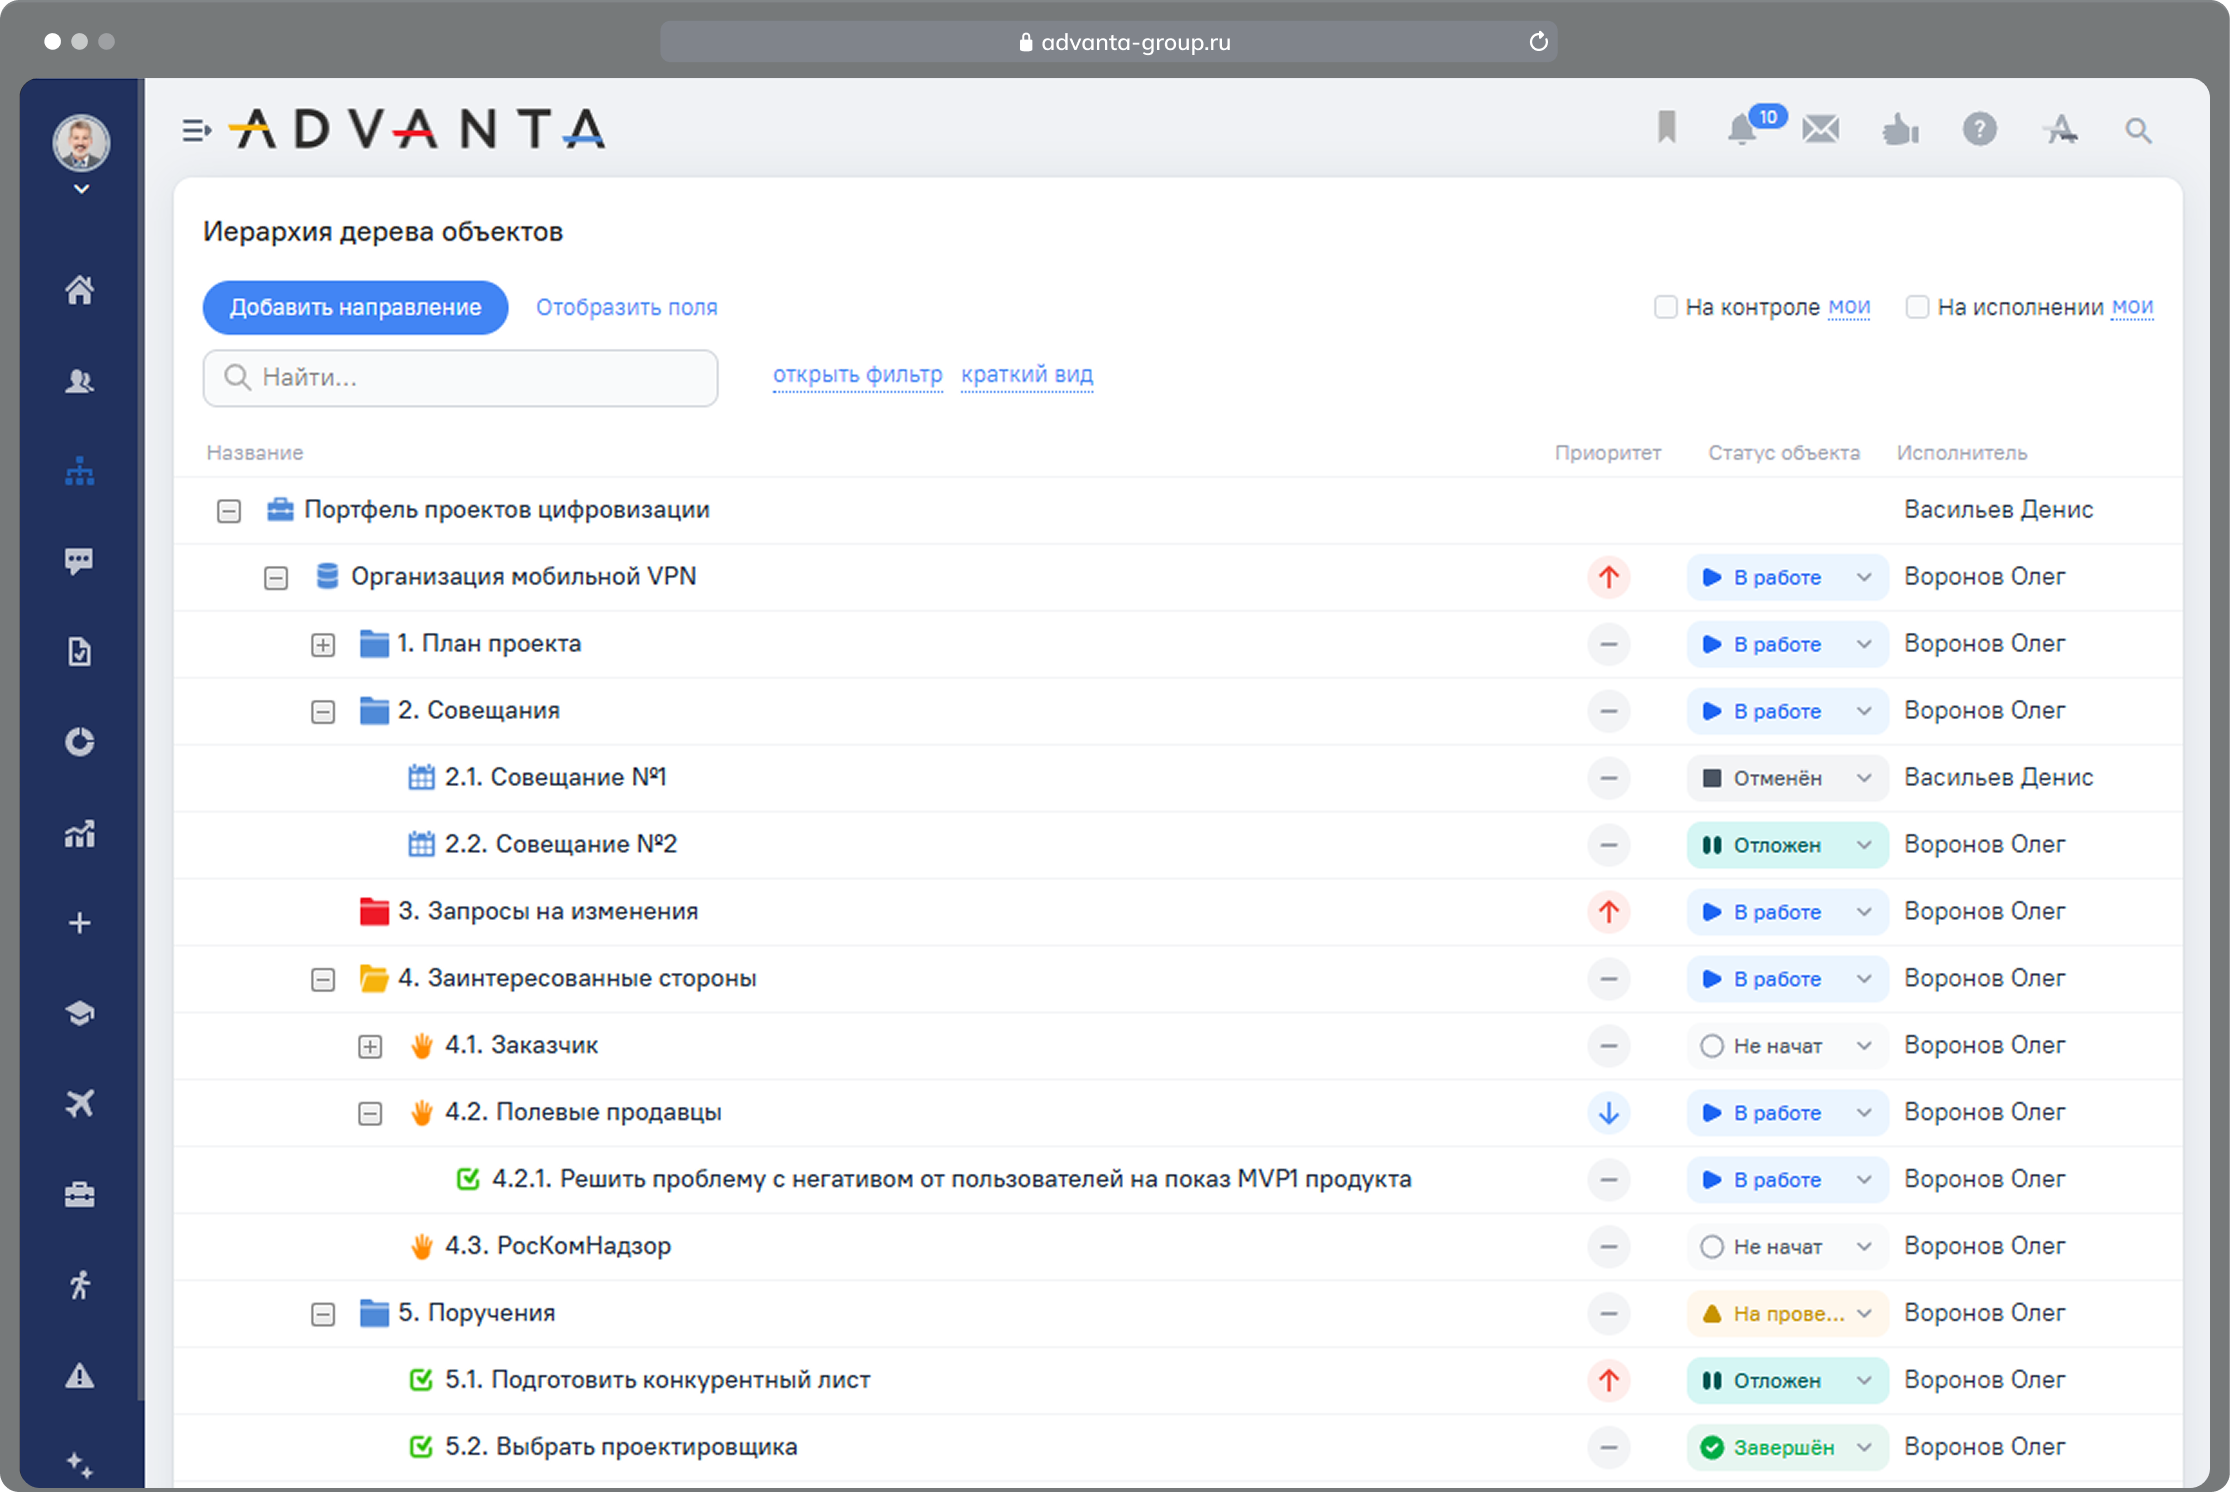Open search with the magnifier icon
The width and height of the screenshot is (2230, 1492).
point(2139,130)
